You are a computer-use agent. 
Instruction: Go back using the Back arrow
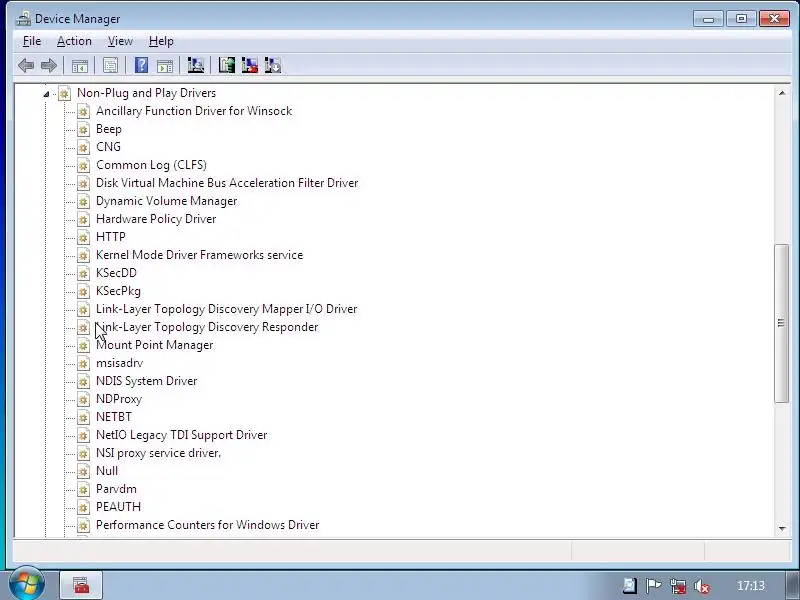[x=26, y=65]
